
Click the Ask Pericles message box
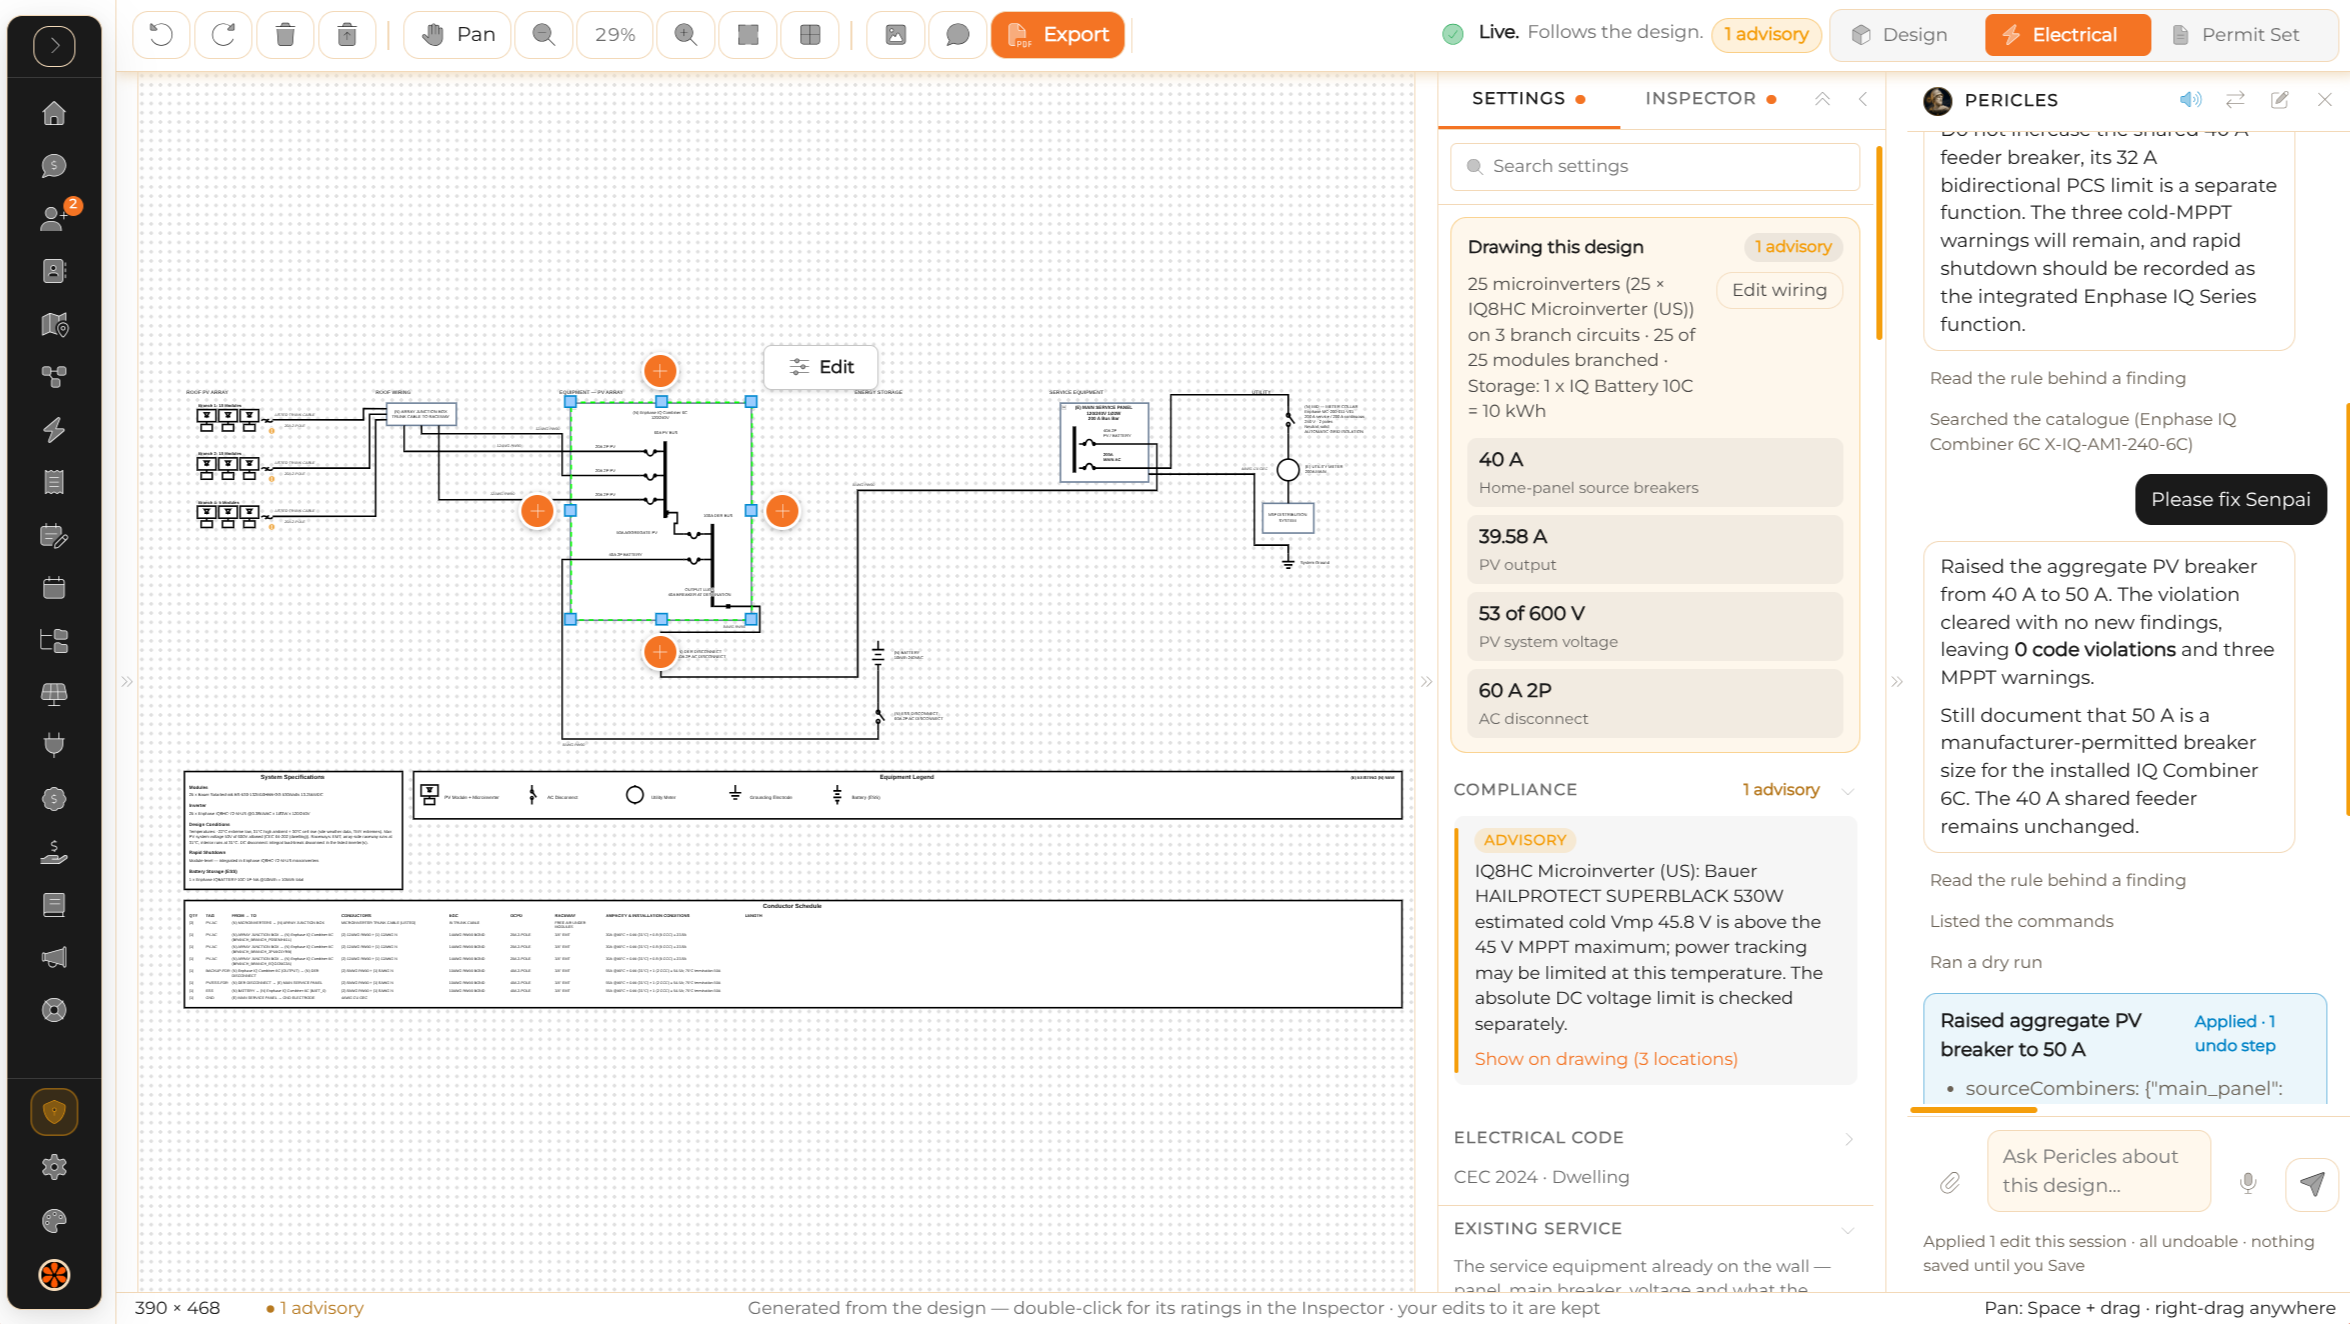pyautogui.click(x=2098, y=1171)
